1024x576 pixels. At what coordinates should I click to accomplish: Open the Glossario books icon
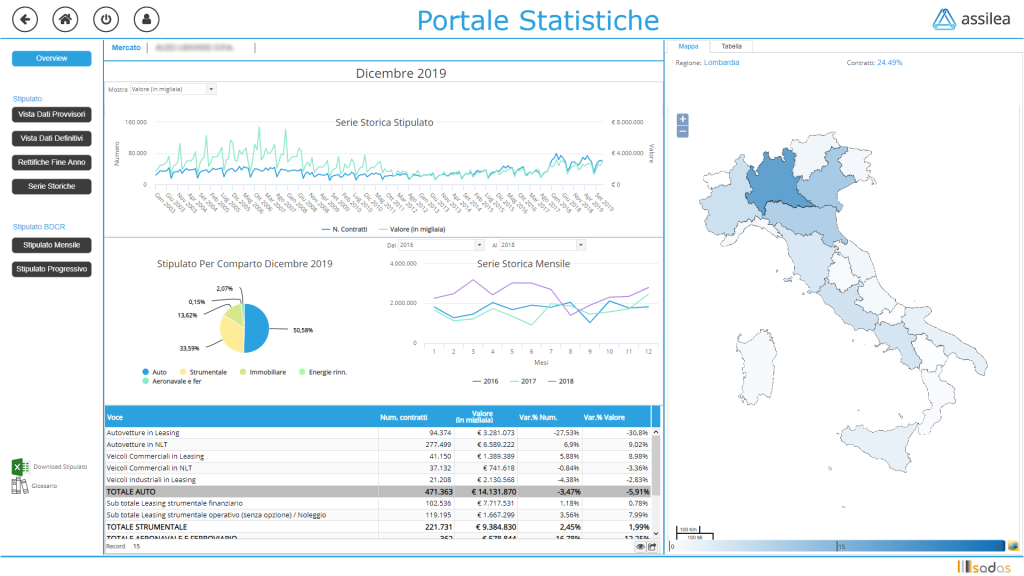click(20, 486)
